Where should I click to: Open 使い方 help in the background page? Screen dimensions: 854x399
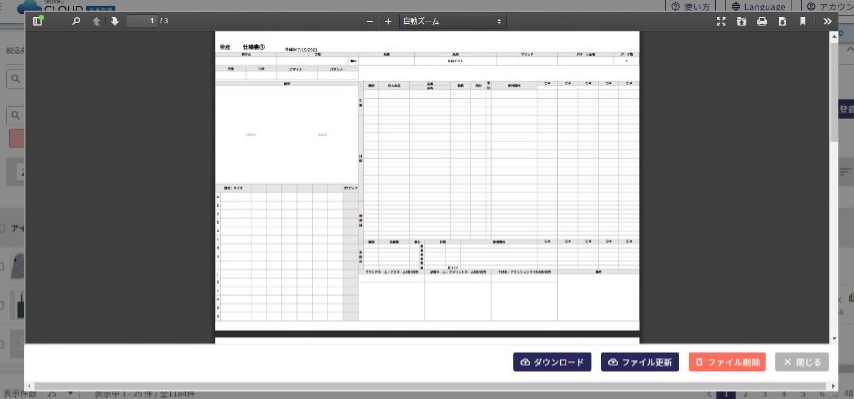(691, 7)
